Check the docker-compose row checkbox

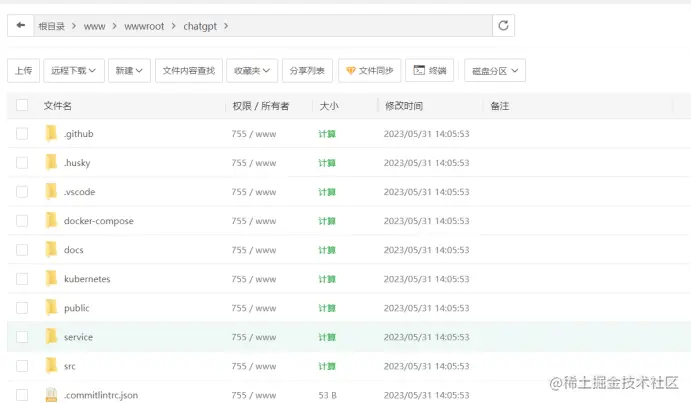coord(22,220)
